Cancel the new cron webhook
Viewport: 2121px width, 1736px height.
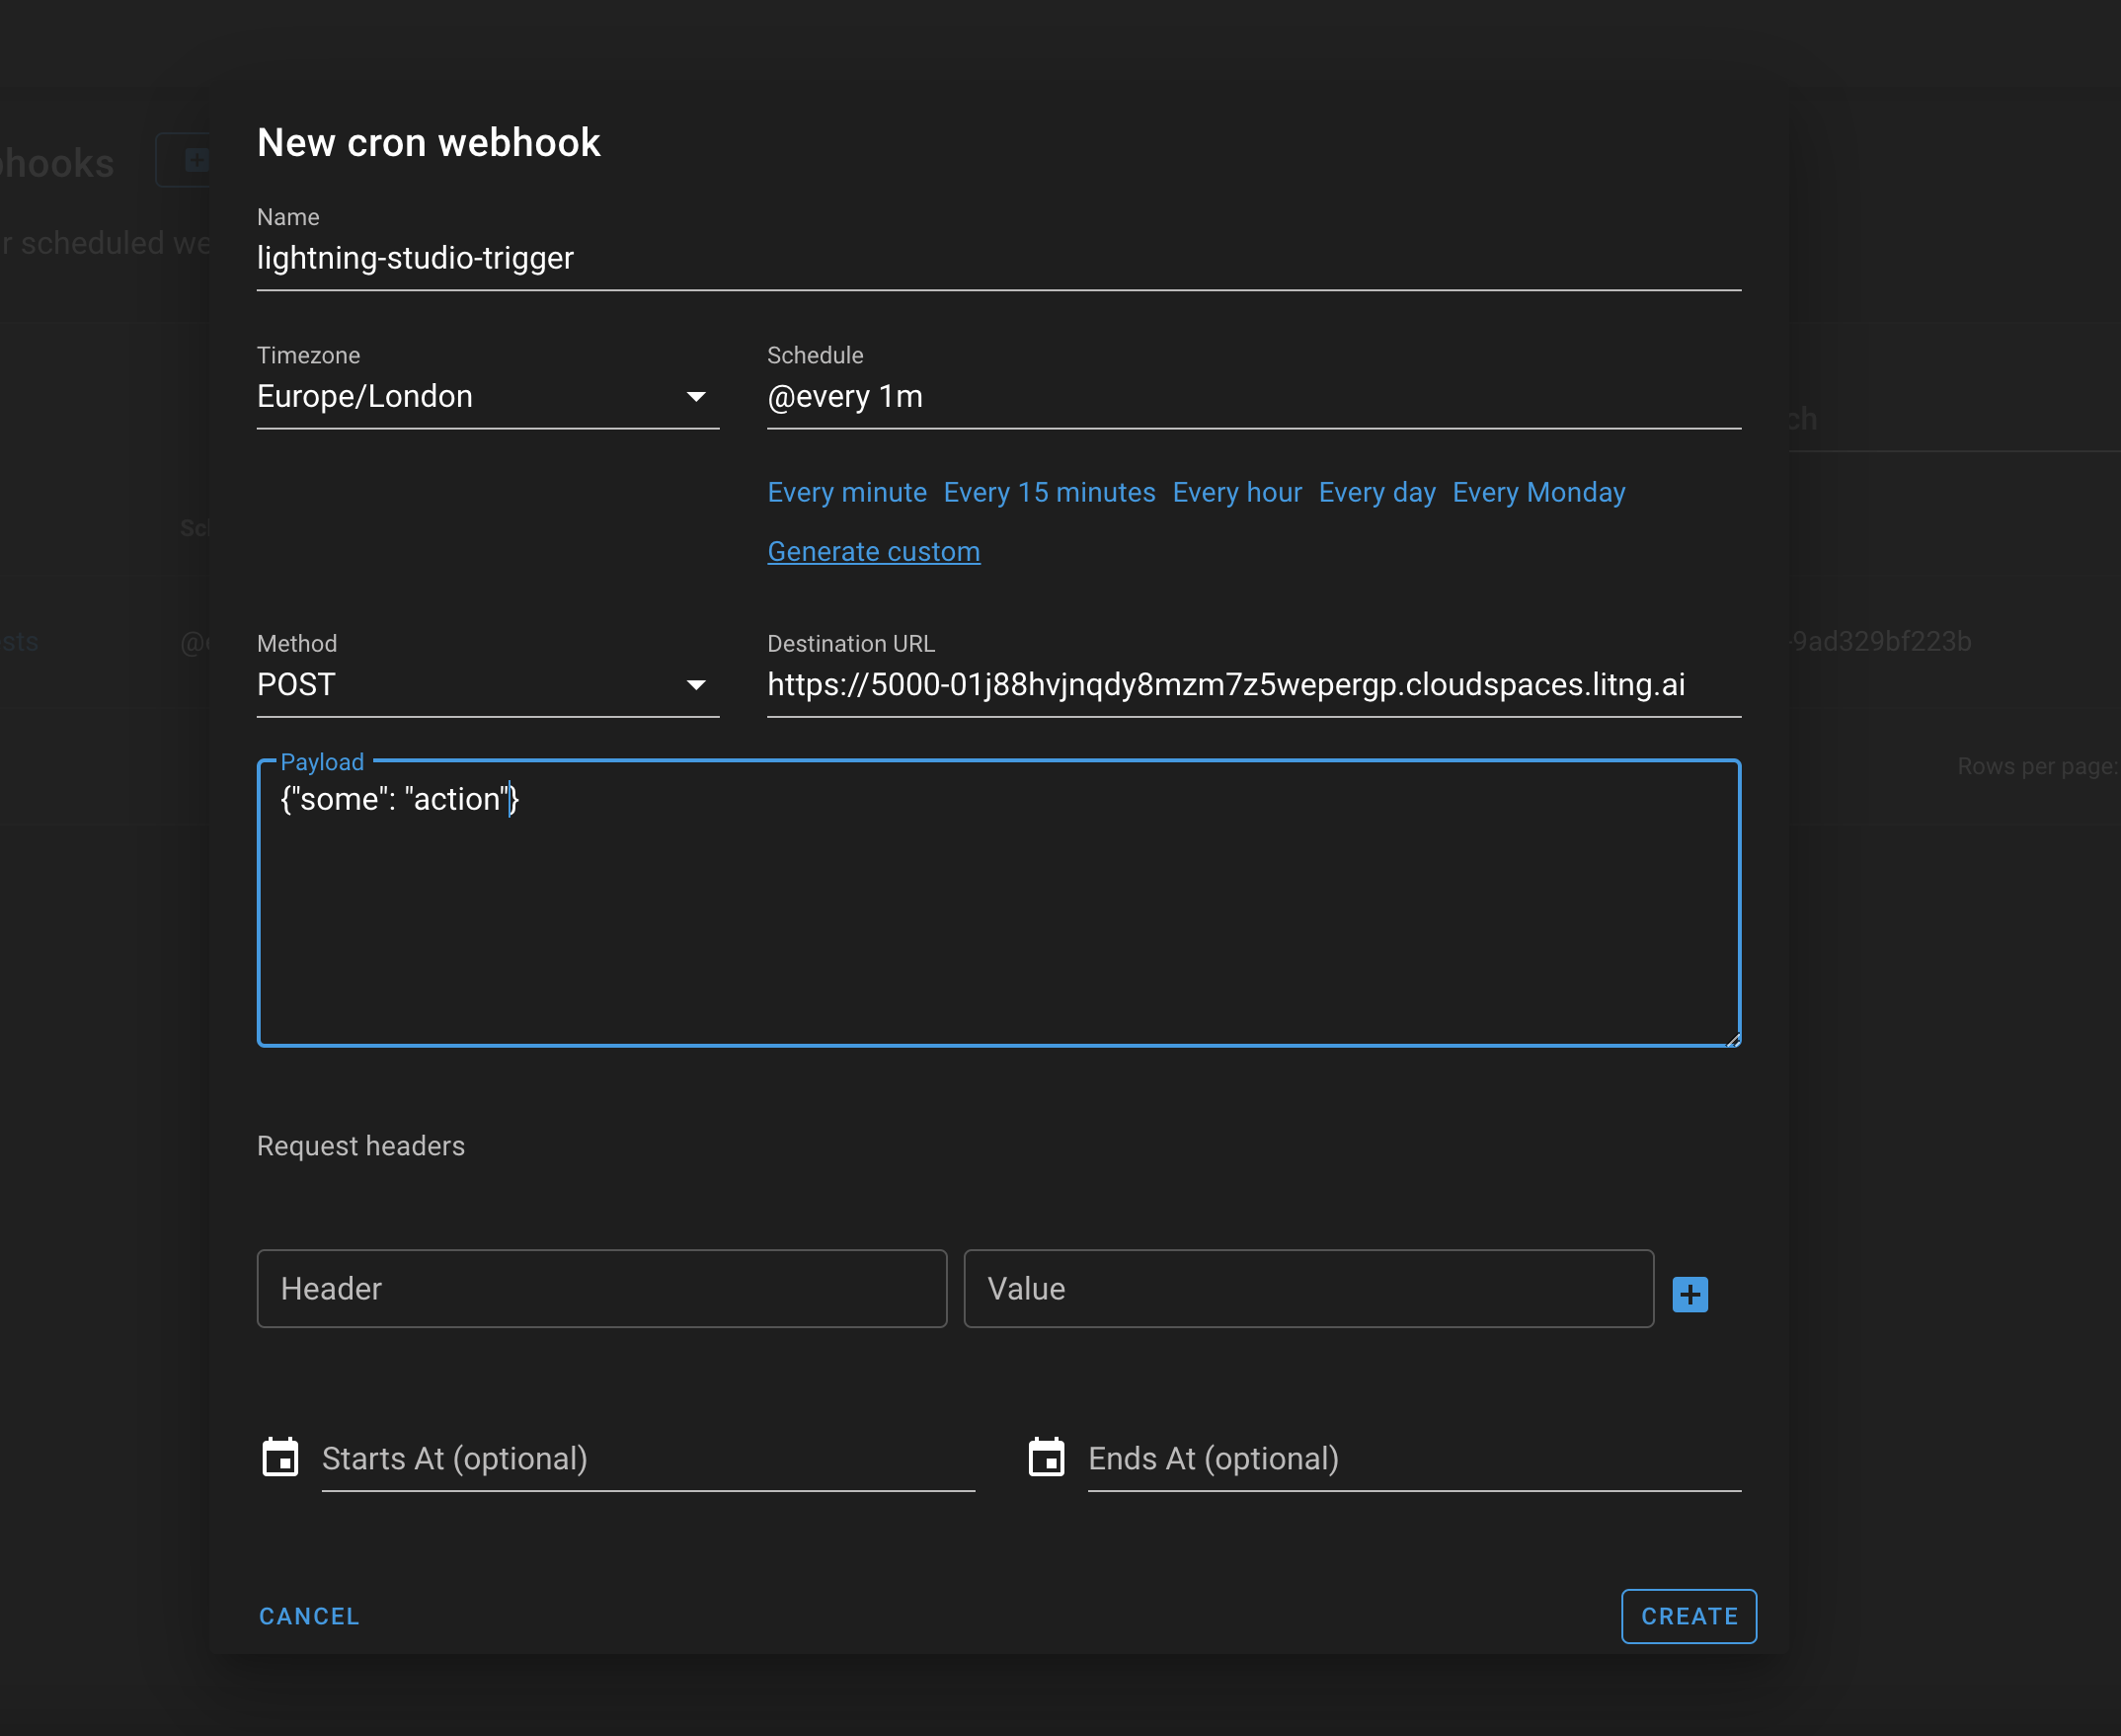(309, 1616)
